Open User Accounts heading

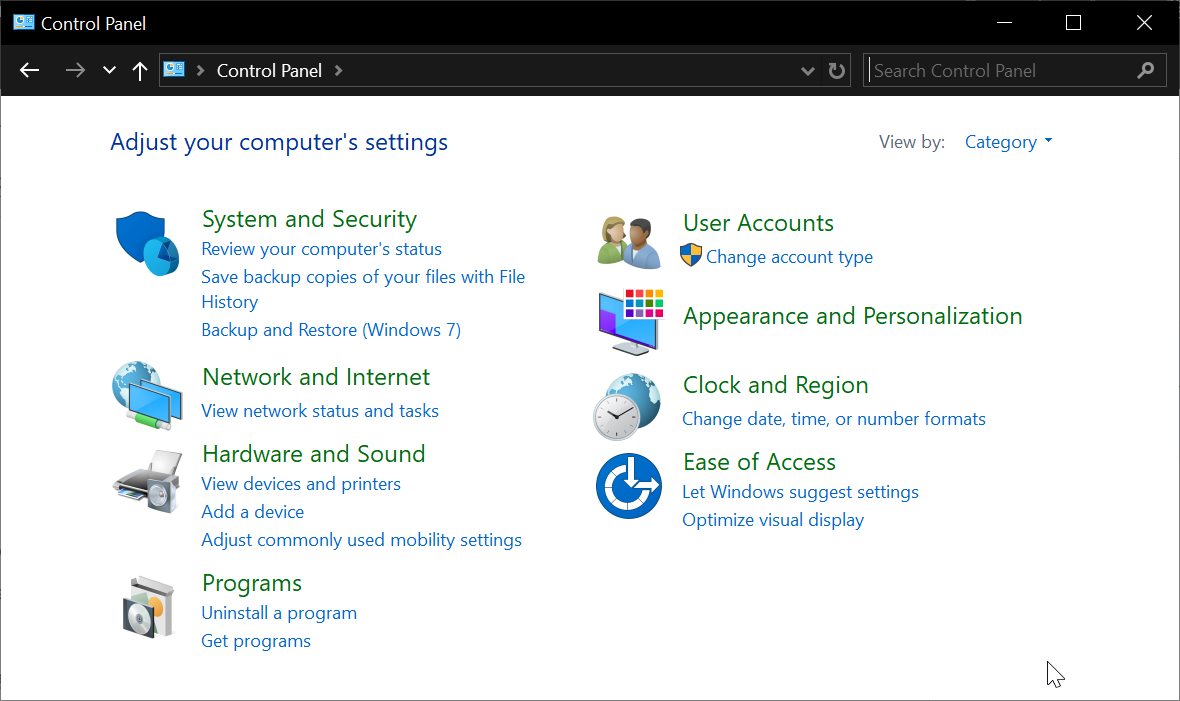[759, 223]
